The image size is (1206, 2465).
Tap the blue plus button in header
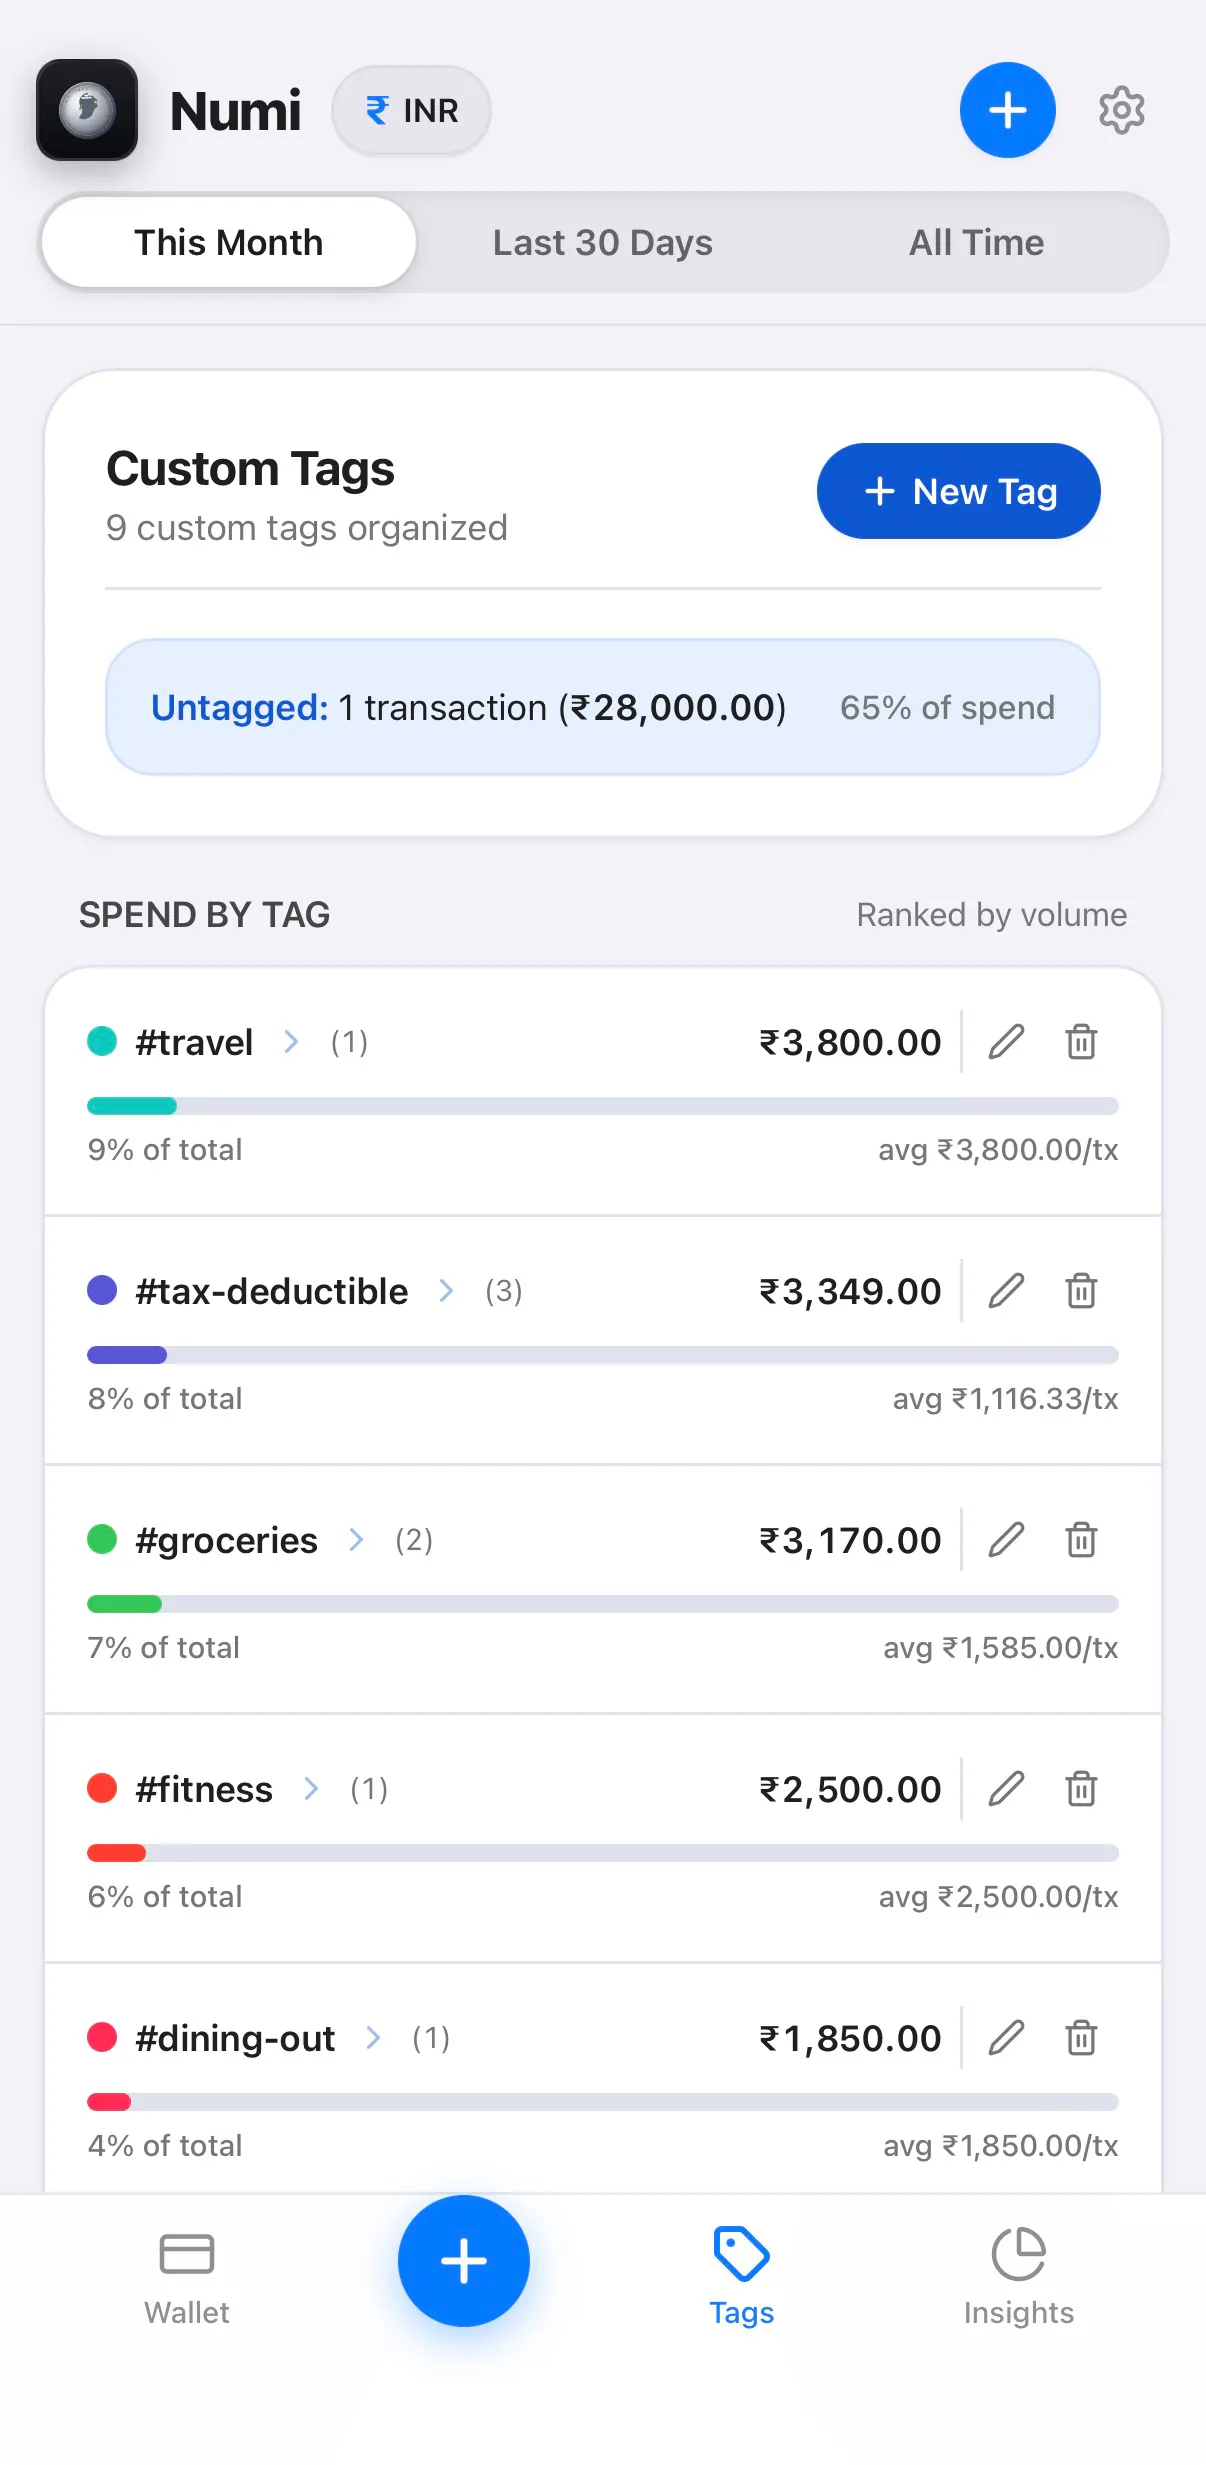click(1007, 110)
